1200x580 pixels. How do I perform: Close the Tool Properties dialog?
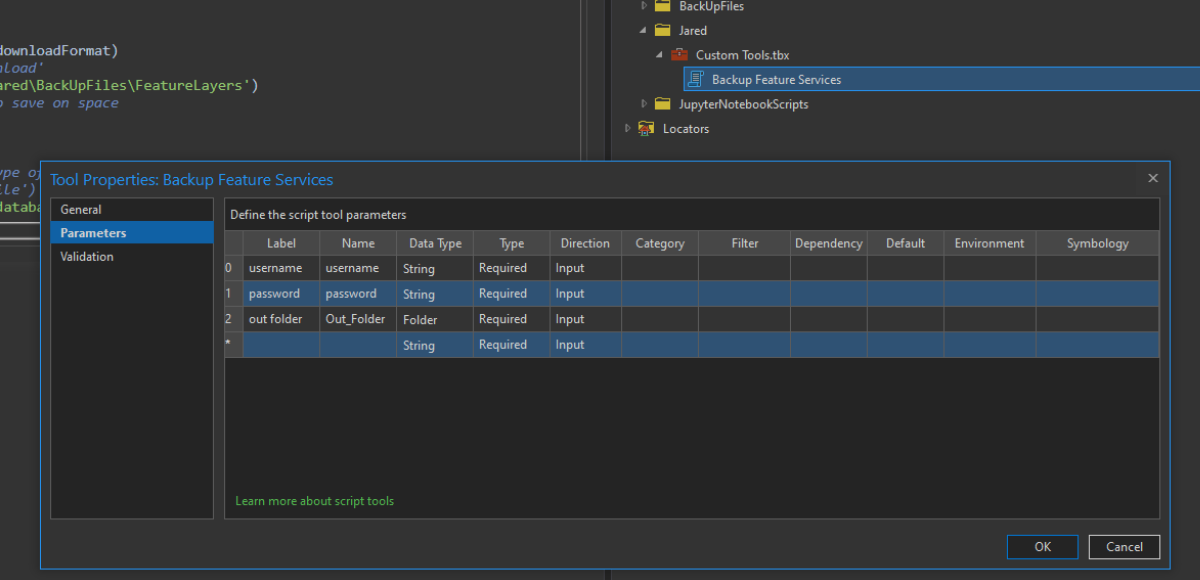coord(1153,178)
